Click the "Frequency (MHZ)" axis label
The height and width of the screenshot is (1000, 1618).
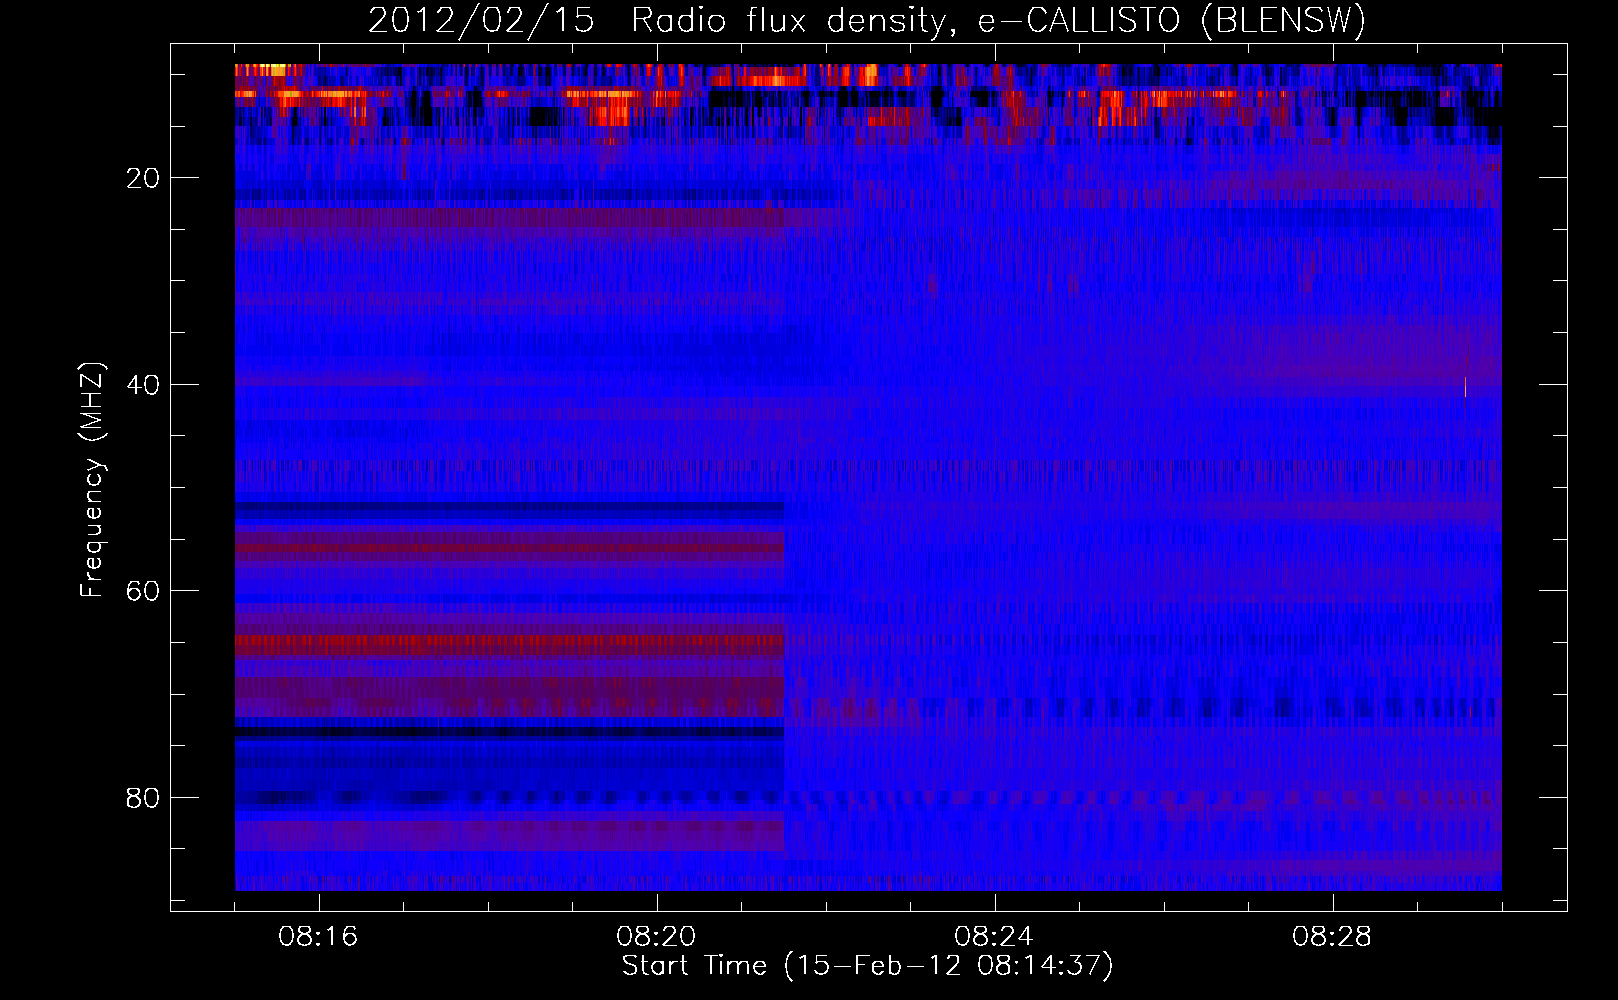(x=91, y=480)
